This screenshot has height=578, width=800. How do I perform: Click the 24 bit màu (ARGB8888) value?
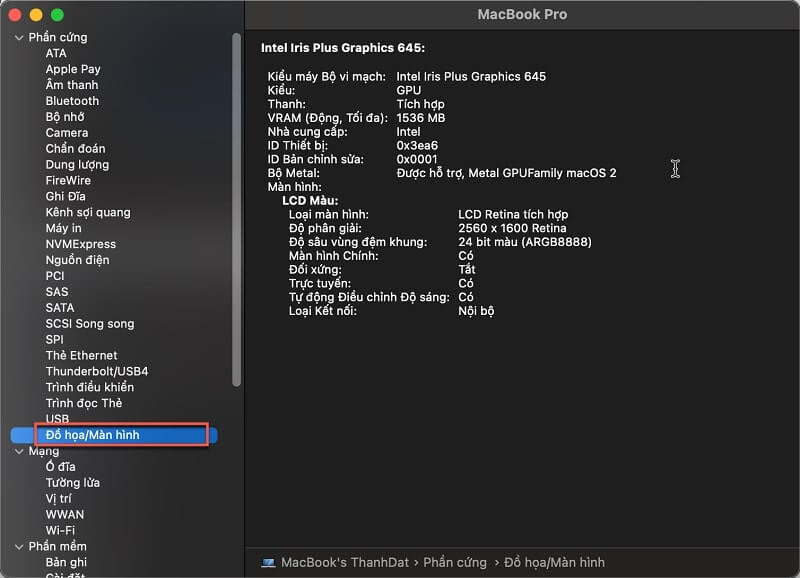click(x=525, y=242)
